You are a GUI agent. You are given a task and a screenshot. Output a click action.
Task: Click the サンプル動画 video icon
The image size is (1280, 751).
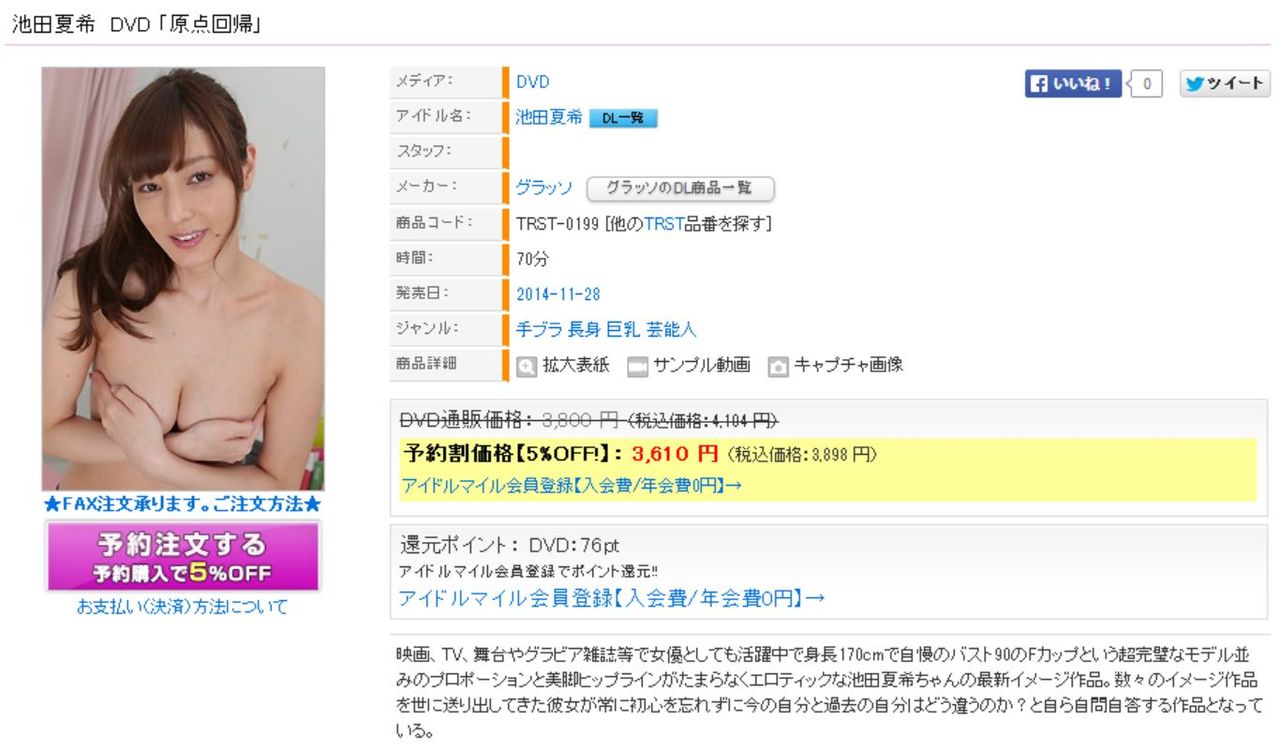coord(637,366)
